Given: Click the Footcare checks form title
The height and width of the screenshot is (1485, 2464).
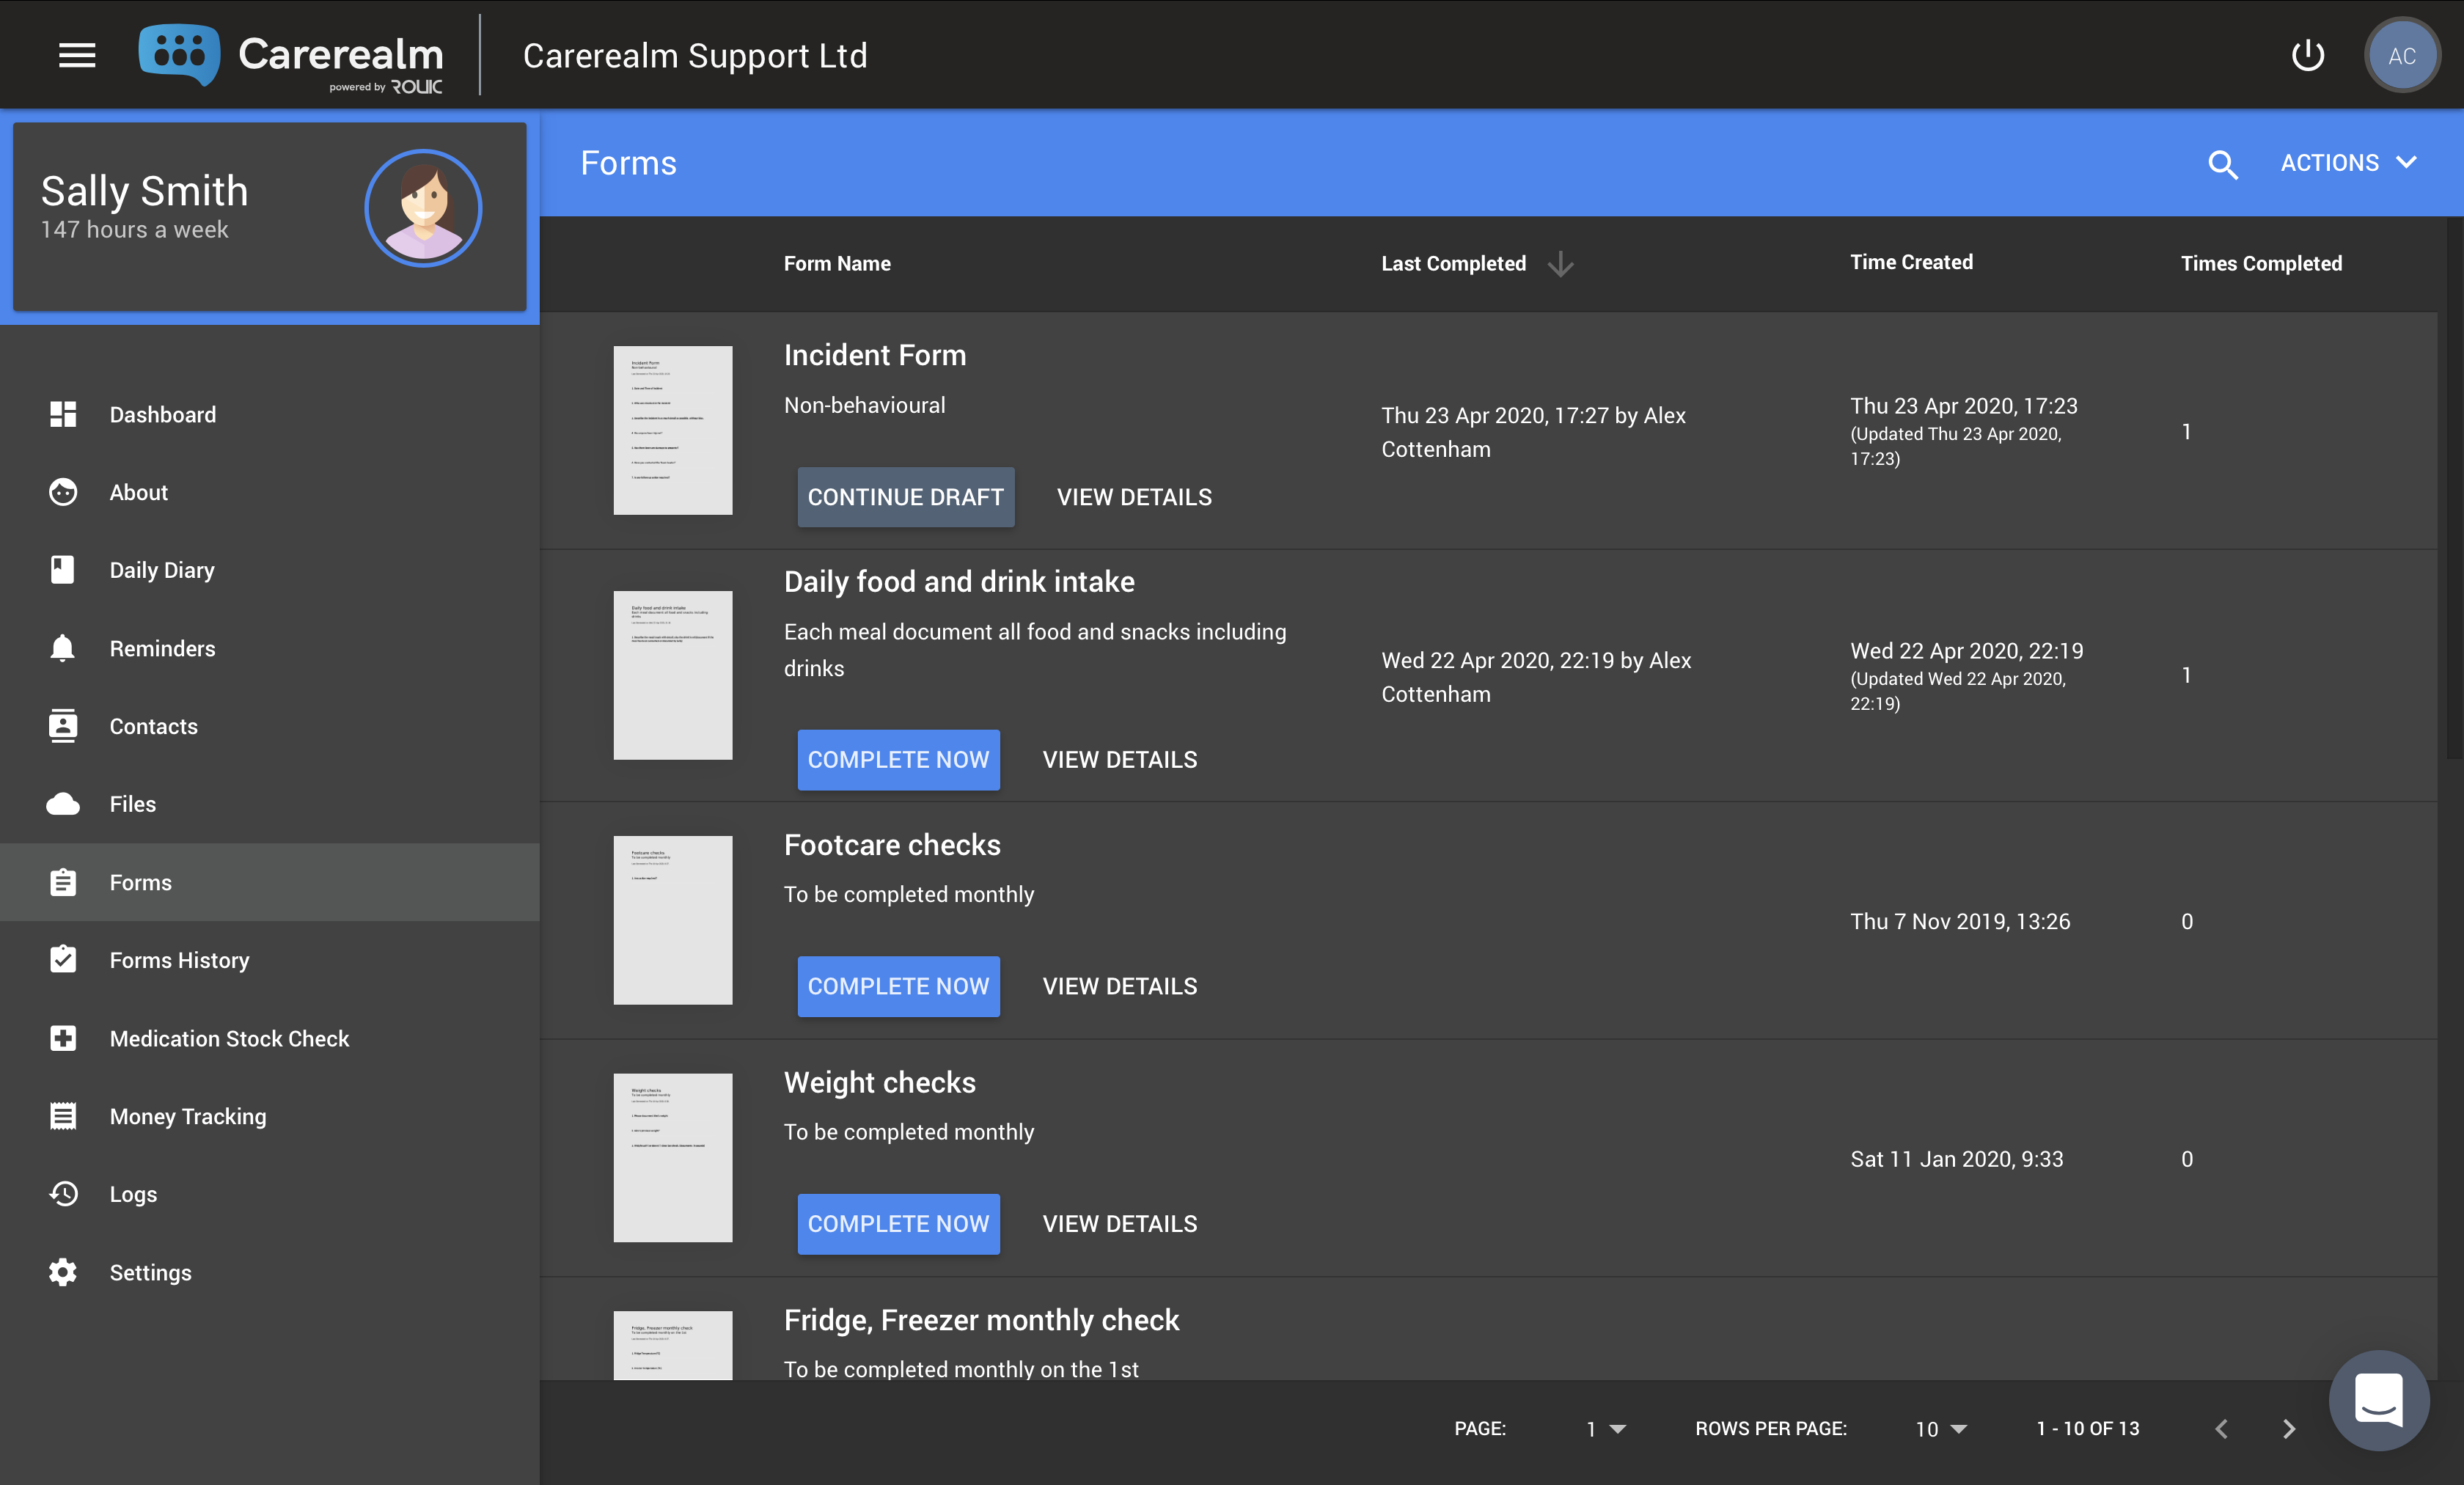Looking at the screenshot, I should [x=892, y=845].
